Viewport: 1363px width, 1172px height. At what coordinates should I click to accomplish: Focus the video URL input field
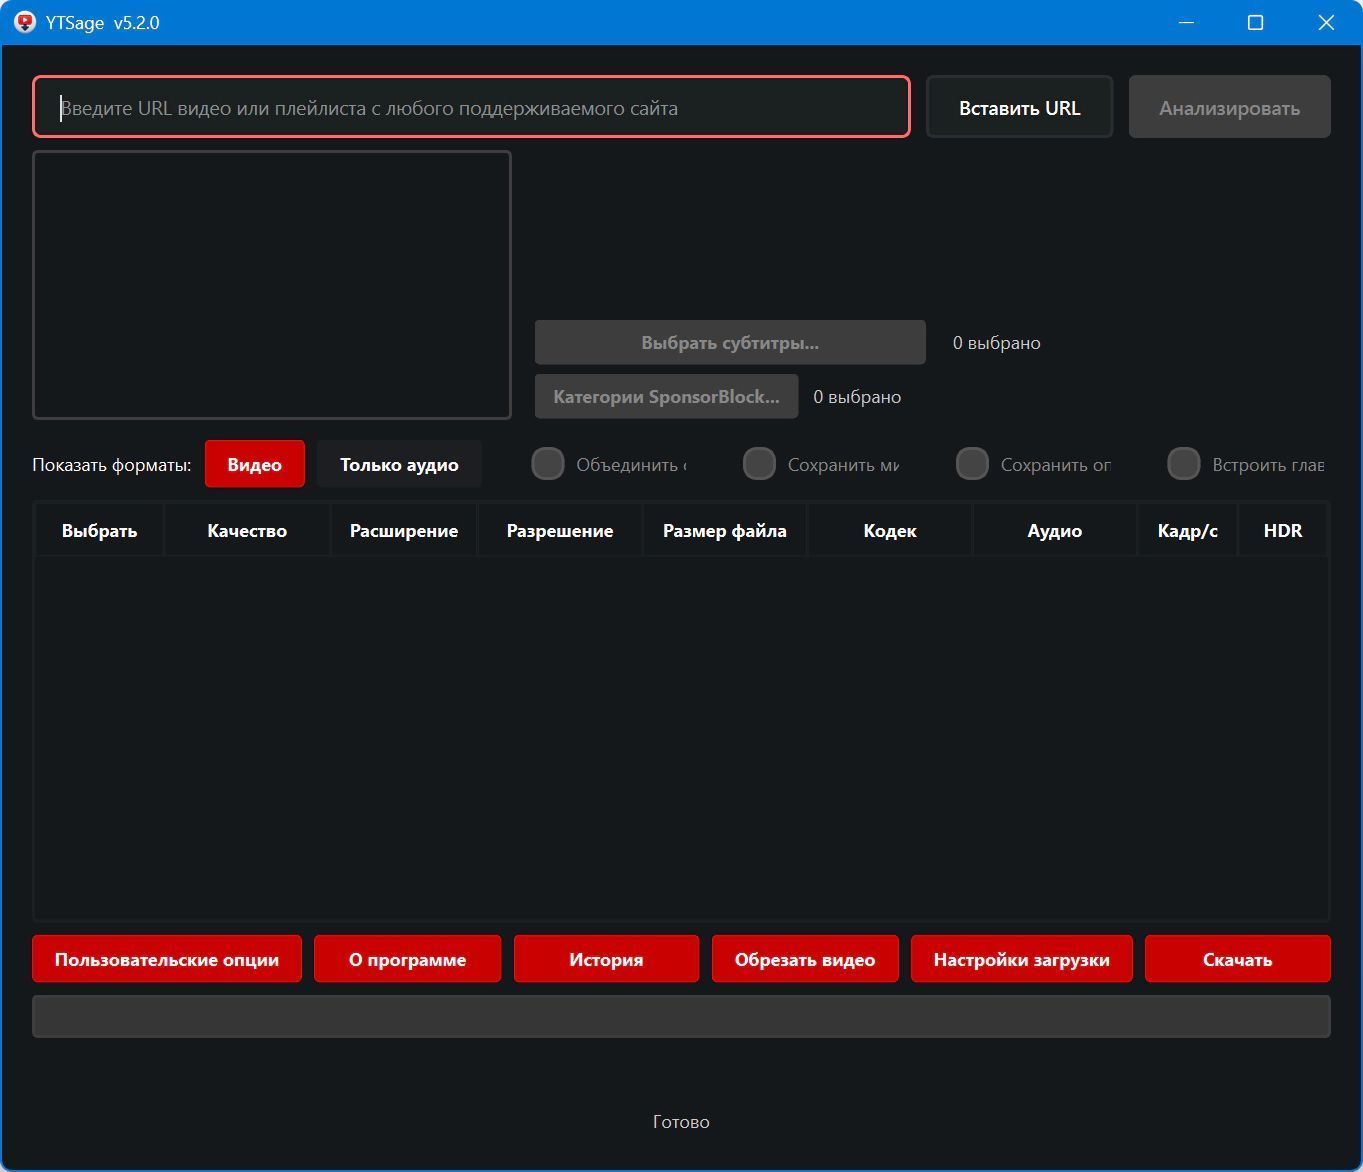(471, 107)
